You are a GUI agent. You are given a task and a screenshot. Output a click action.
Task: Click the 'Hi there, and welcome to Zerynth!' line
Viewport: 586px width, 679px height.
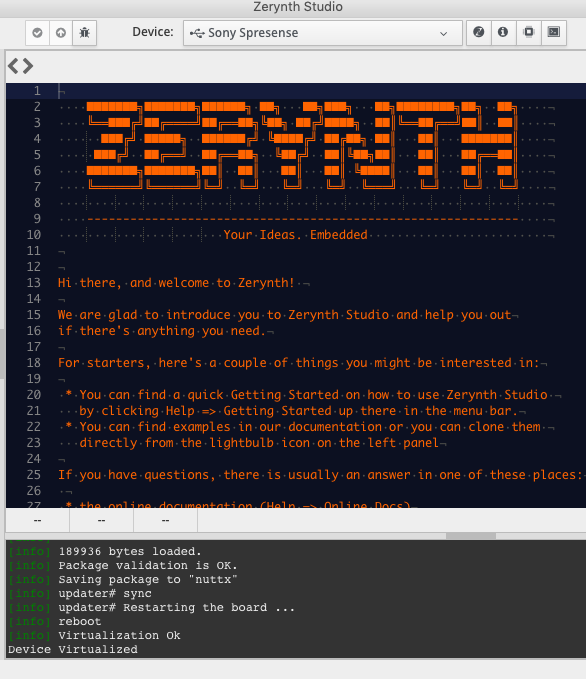[176, 283]
